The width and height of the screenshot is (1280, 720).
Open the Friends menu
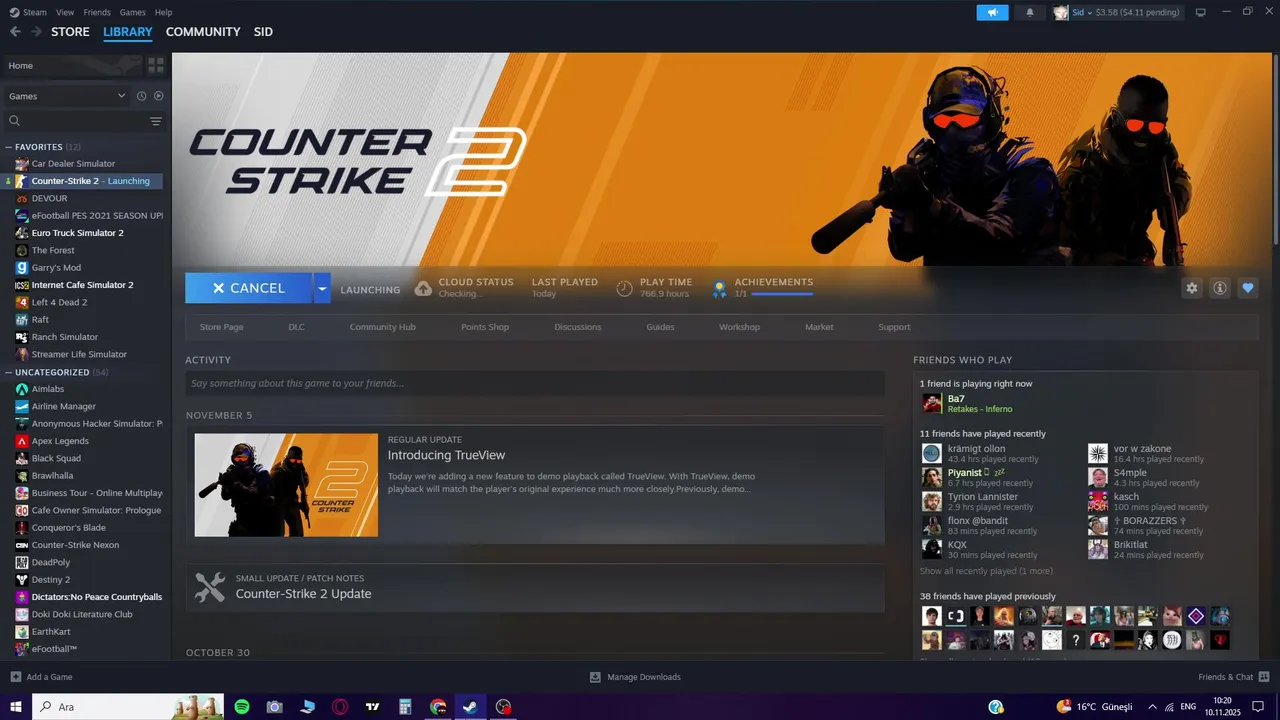click(97, 12)
